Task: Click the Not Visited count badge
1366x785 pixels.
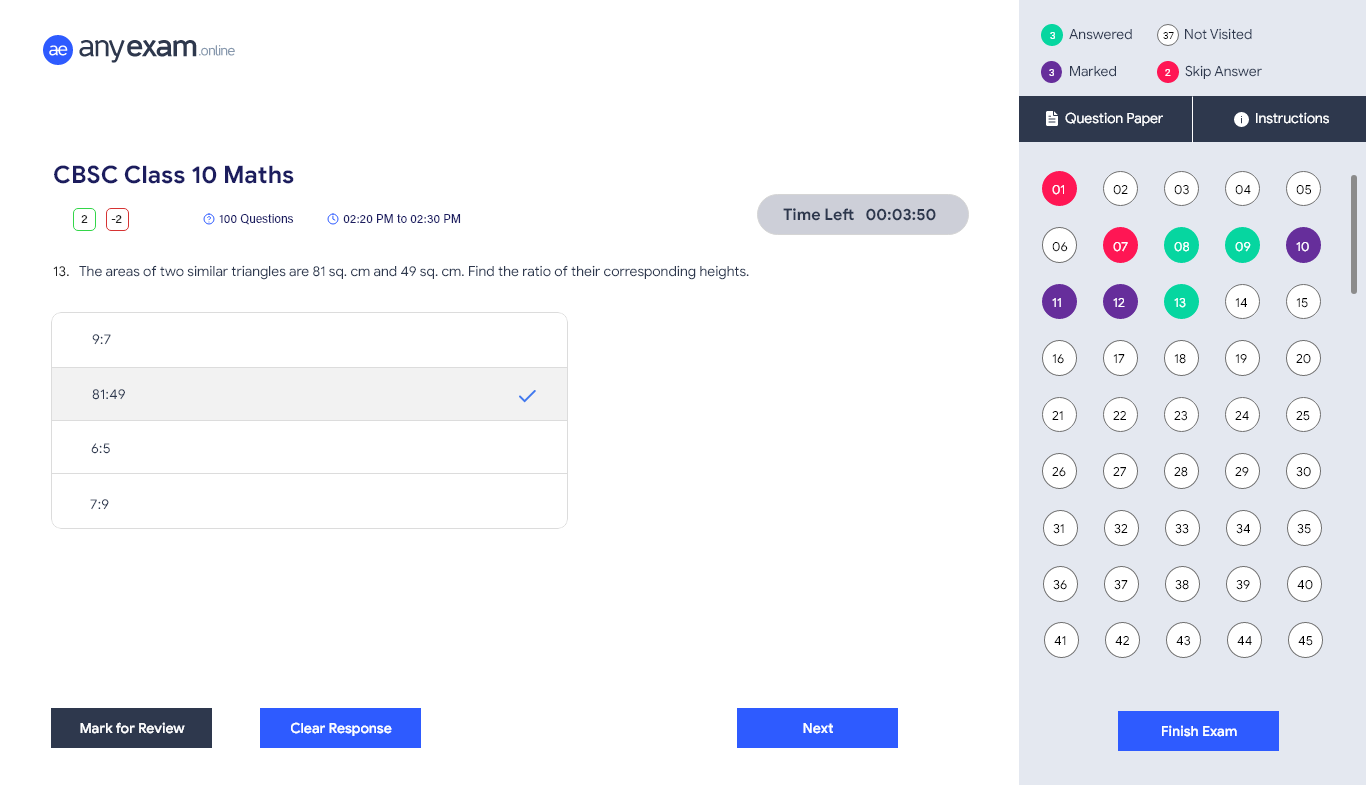Action: [1167, 34]
